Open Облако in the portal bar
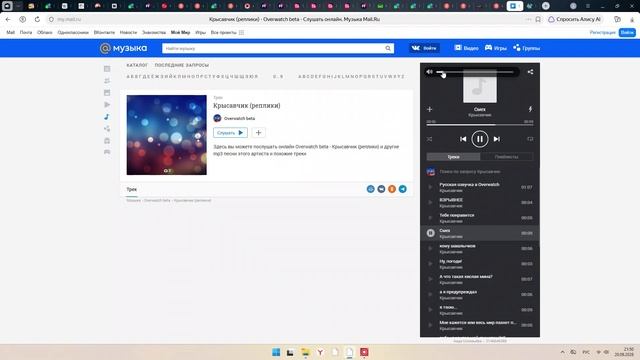The height and width of the screenshot is (360, 640). click(x=44, y=32)
